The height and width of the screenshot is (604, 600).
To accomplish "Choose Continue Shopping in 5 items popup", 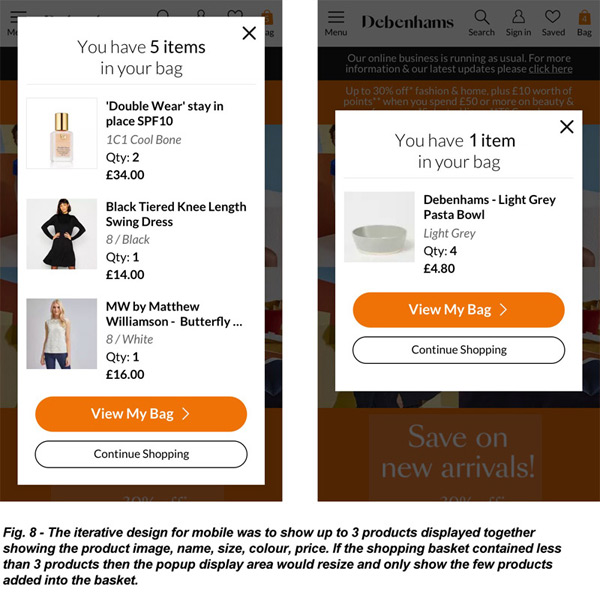I will coord(141,454).
